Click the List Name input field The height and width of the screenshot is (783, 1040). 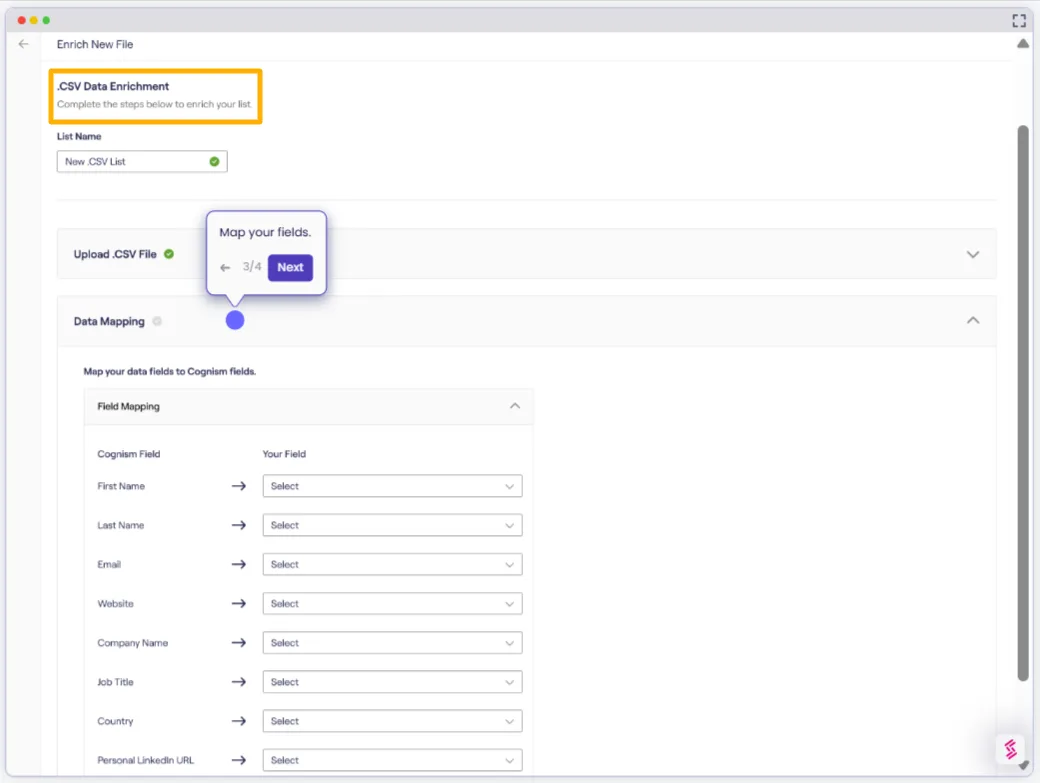[142, 162]
